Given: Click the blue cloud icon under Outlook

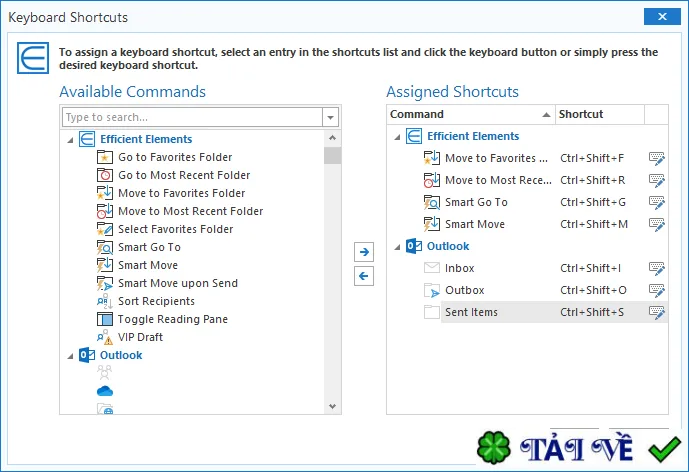Looking at the screenshot, I should coord(105,391).
